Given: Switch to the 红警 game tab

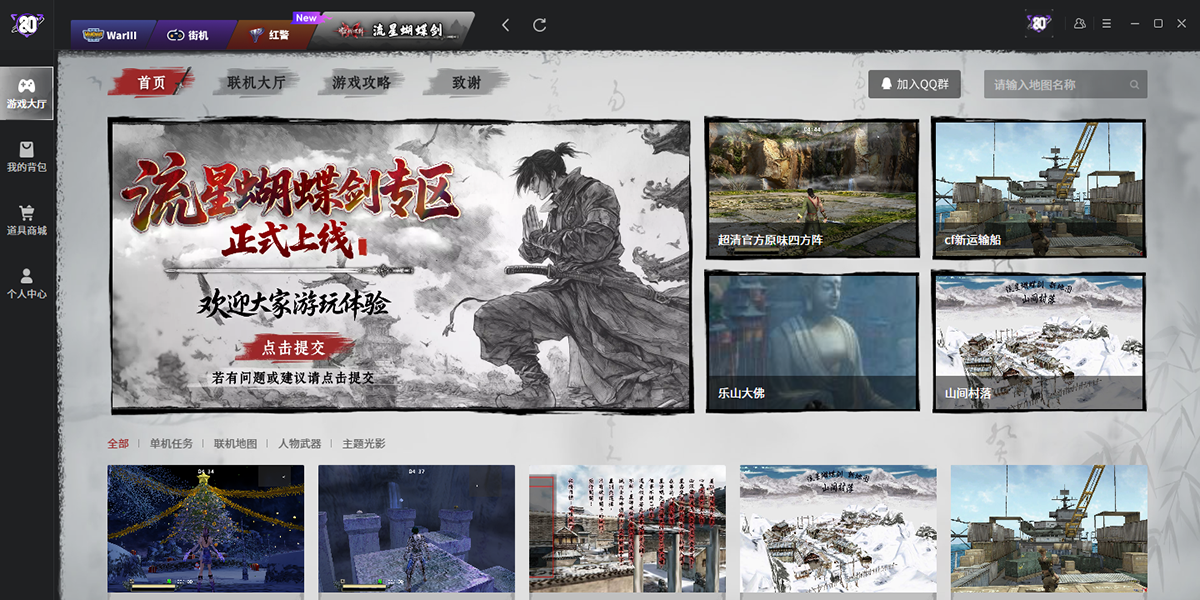Looking at the screenshot, I should 270,35.
